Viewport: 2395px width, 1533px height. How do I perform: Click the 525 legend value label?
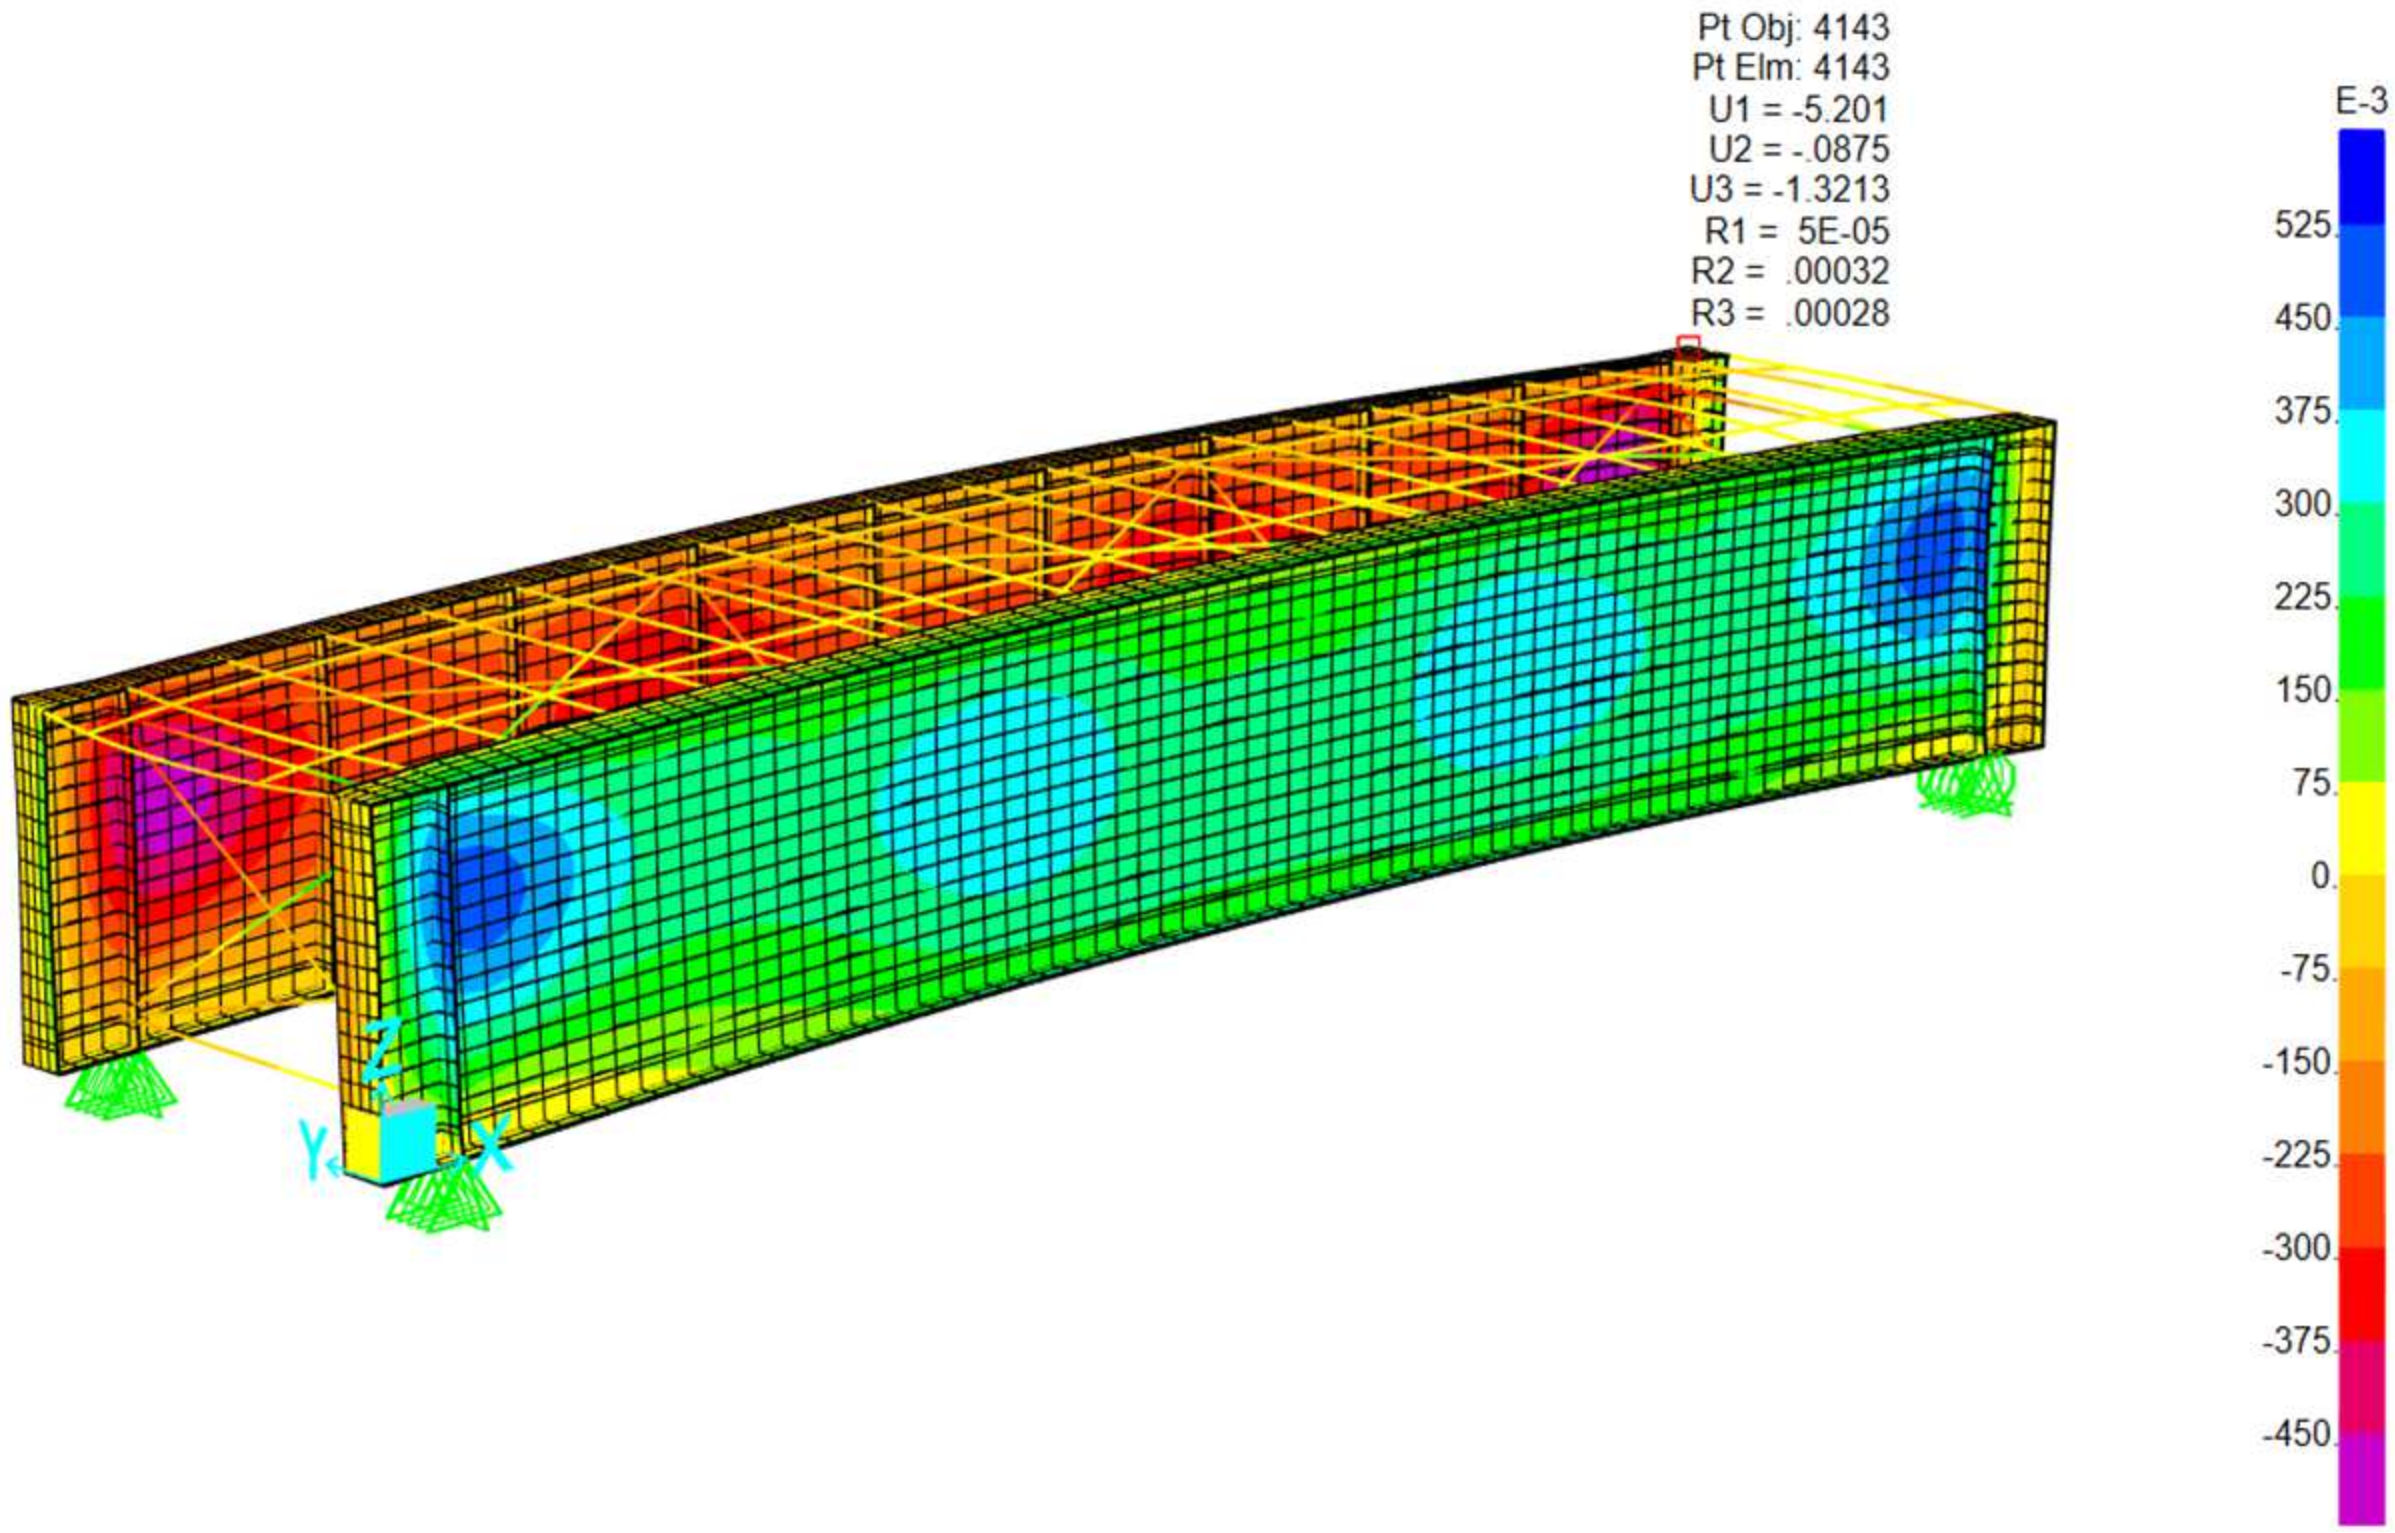[x=2303, y=226]
